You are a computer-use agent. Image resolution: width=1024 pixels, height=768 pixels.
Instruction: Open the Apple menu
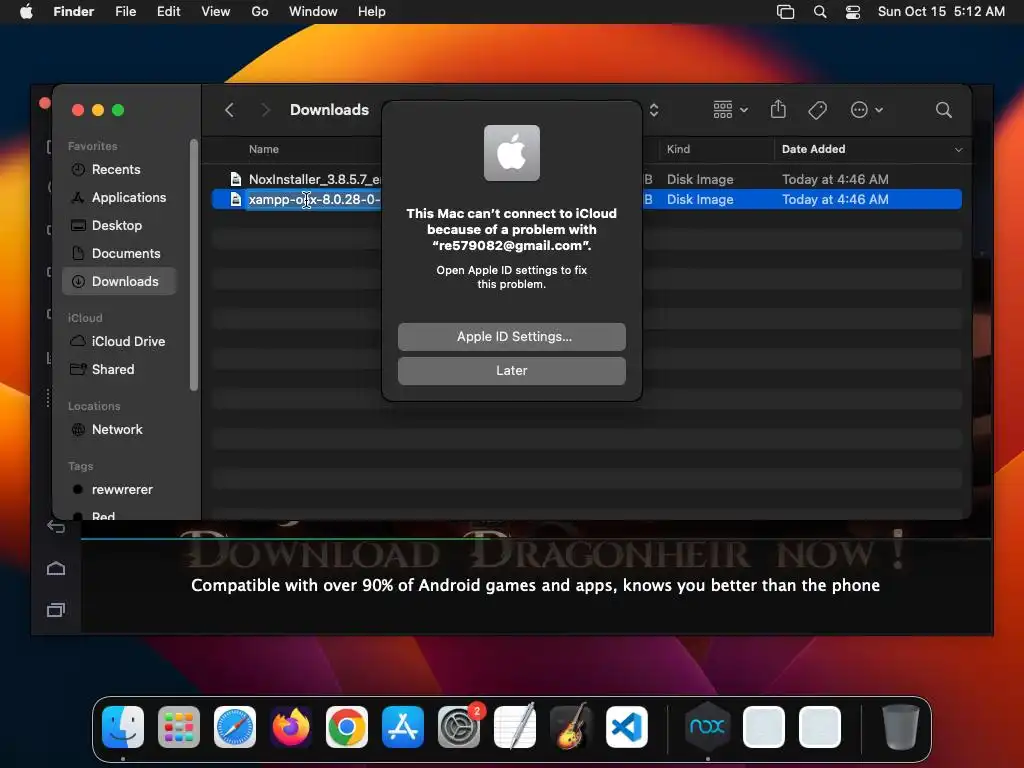(26, 12)
